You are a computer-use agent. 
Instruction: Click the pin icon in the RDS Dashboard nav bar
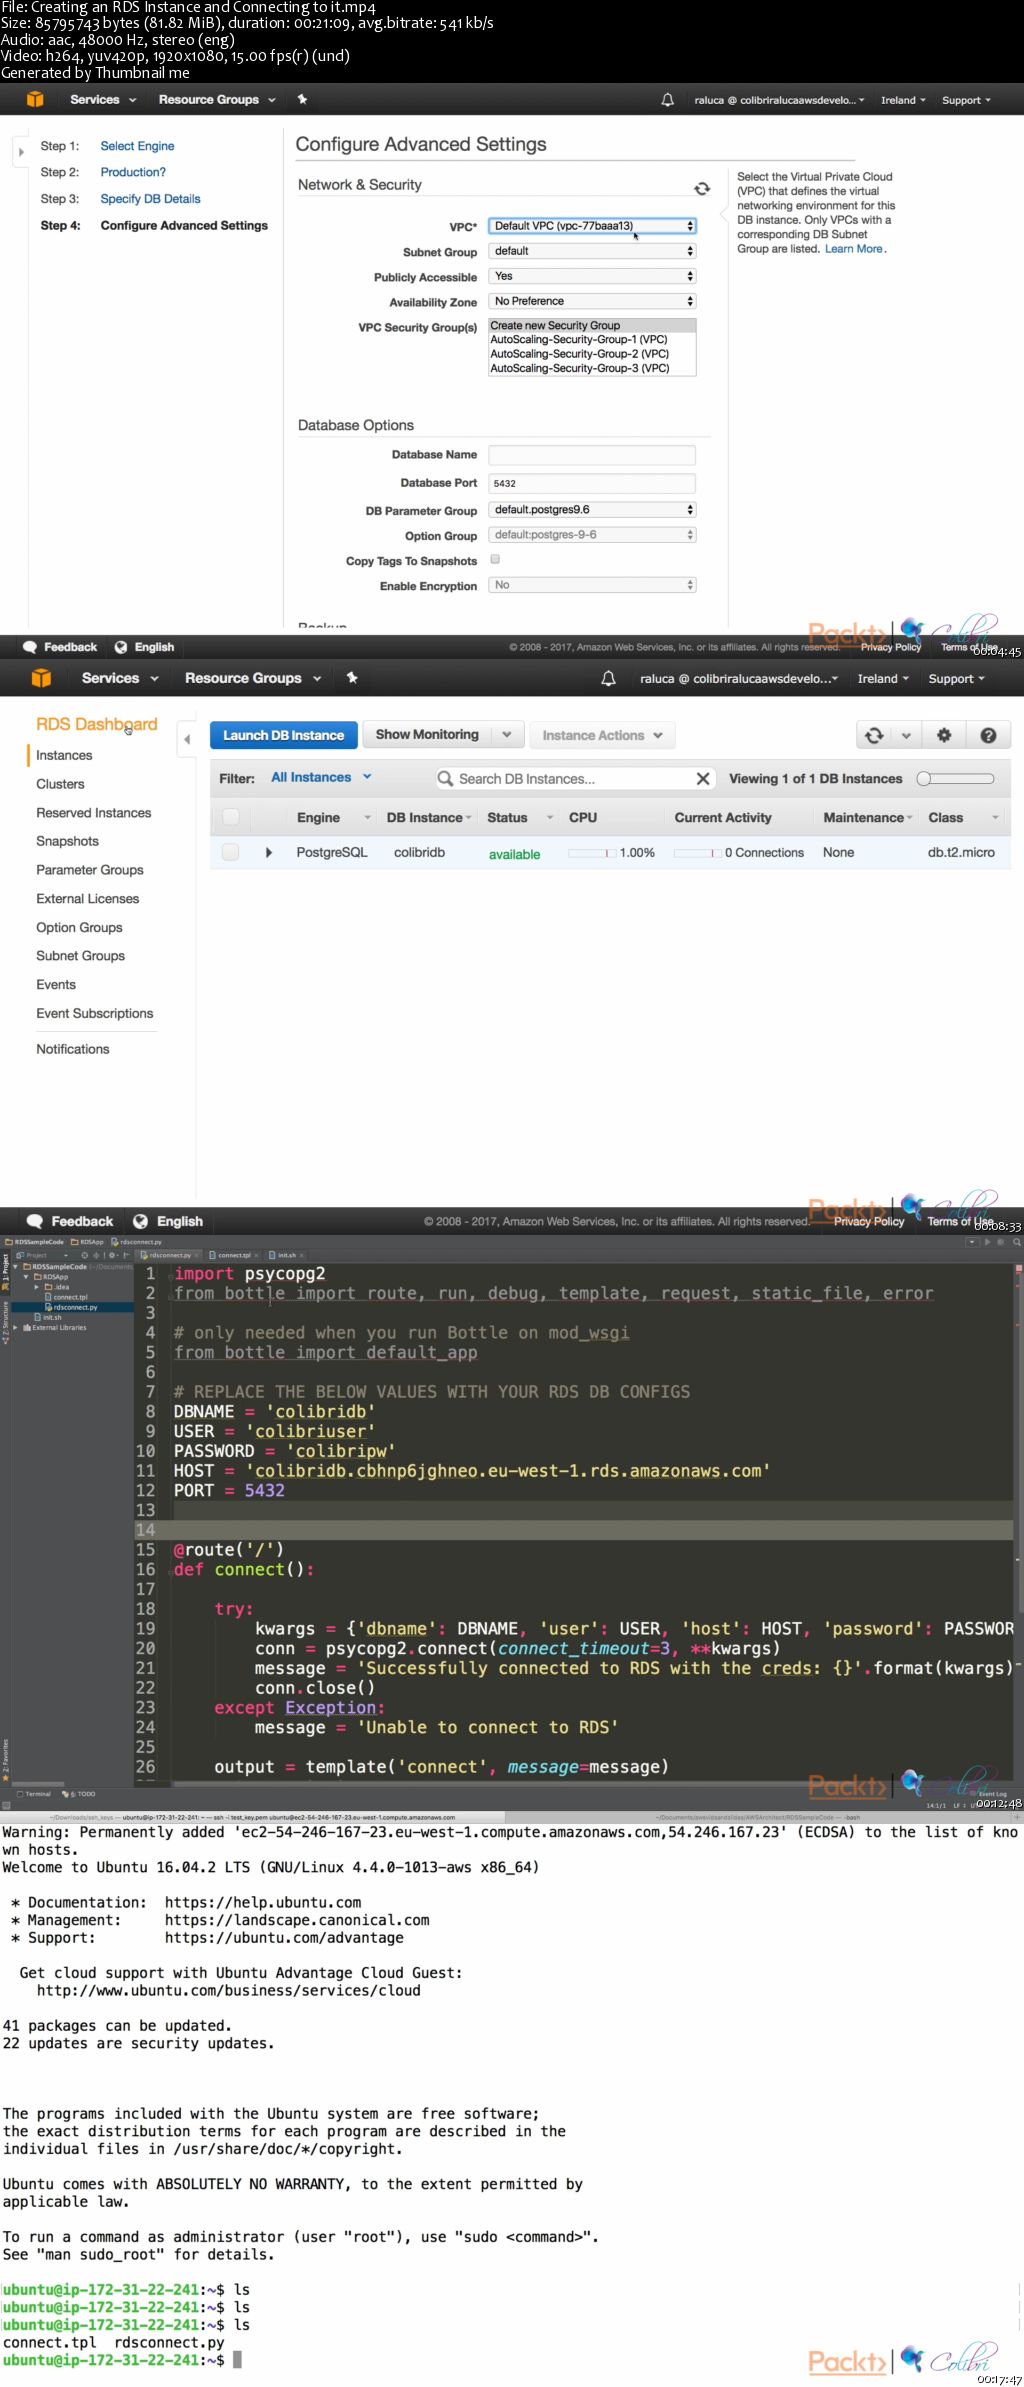click(x=352, y=678)
